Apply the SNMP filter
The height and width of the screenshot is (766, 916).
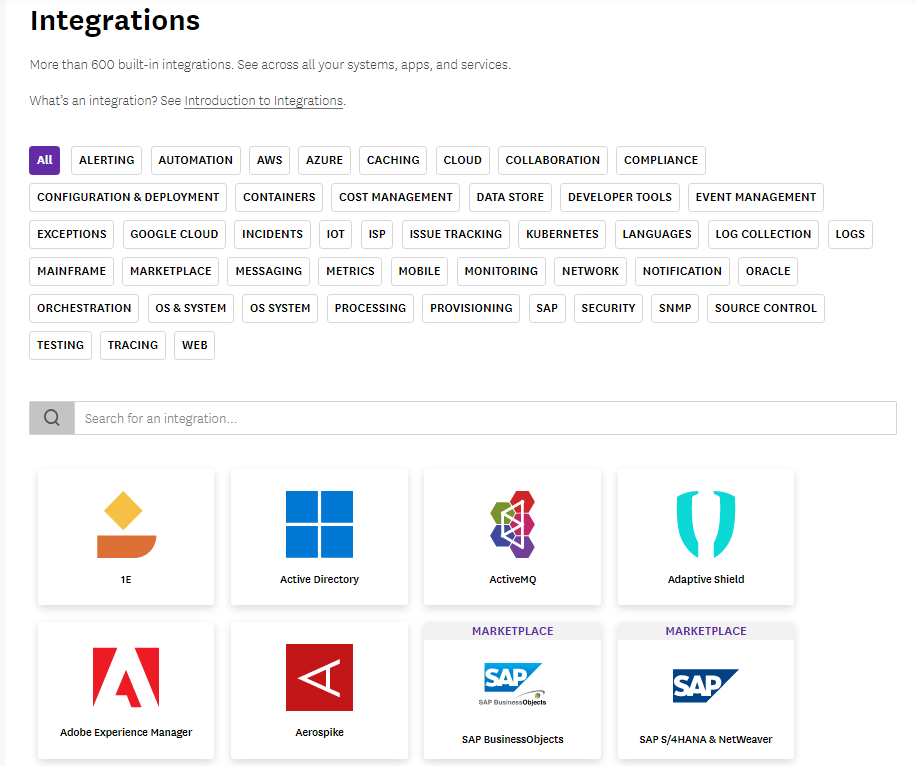click(x=675, y=309)
